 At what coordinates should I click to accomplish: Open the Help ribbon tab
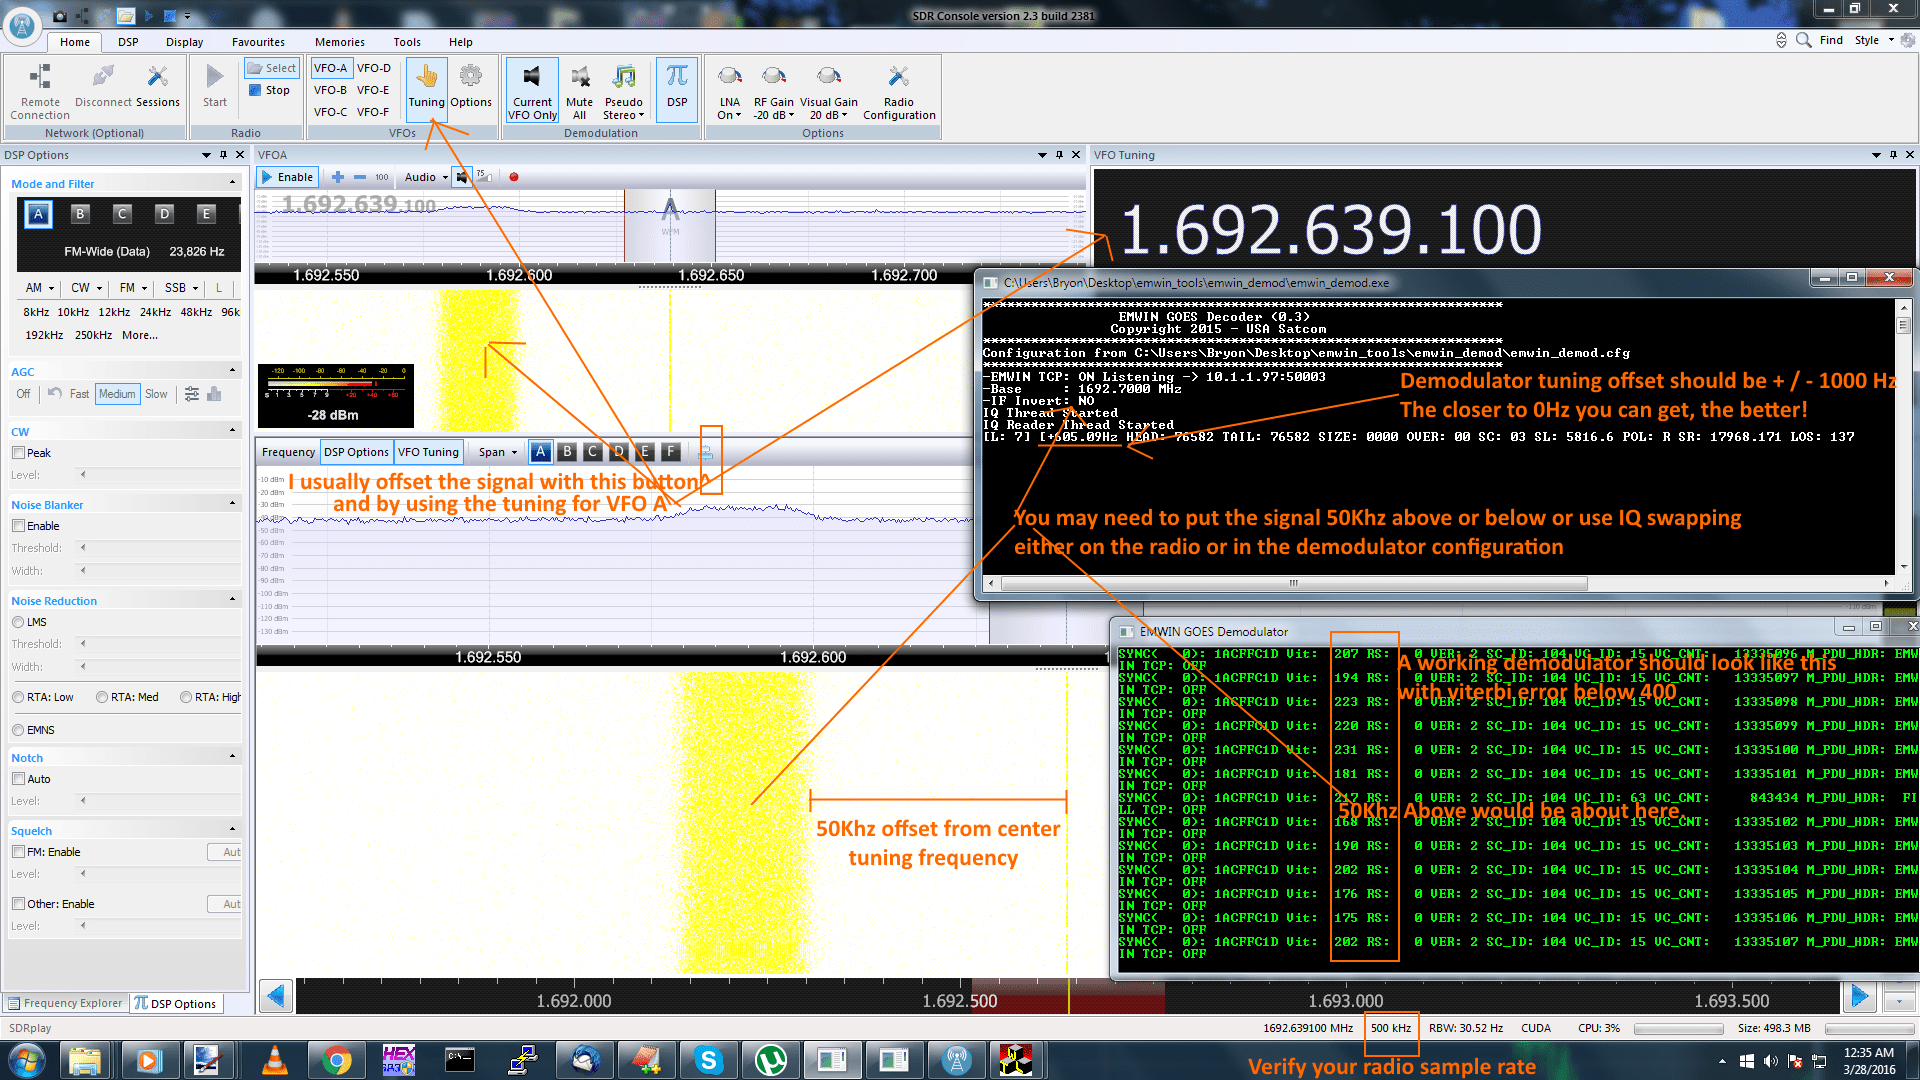[460, 42]
